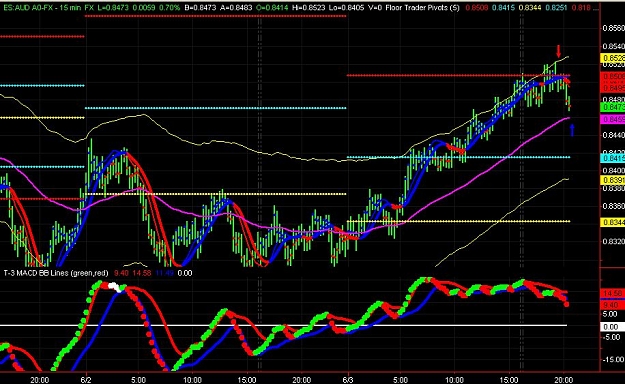Click the green FX label in the header

[x=88, y=8]
